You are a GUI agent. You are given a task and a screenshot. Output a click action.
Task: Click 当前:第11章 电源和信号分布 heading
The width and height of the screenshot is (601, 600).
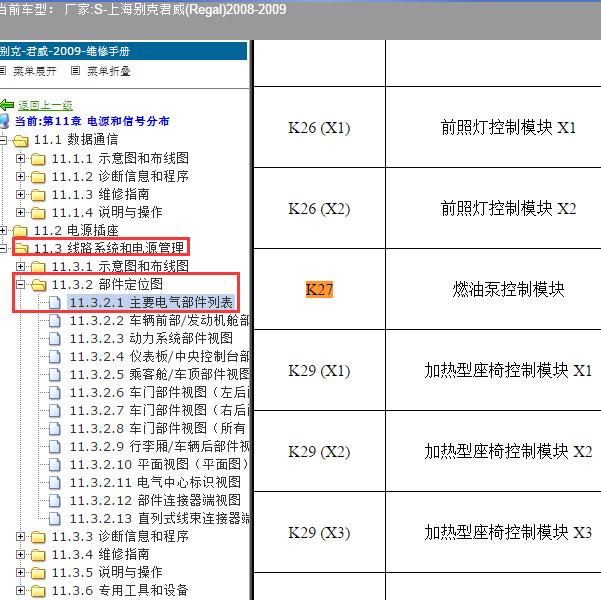point(92,121)
